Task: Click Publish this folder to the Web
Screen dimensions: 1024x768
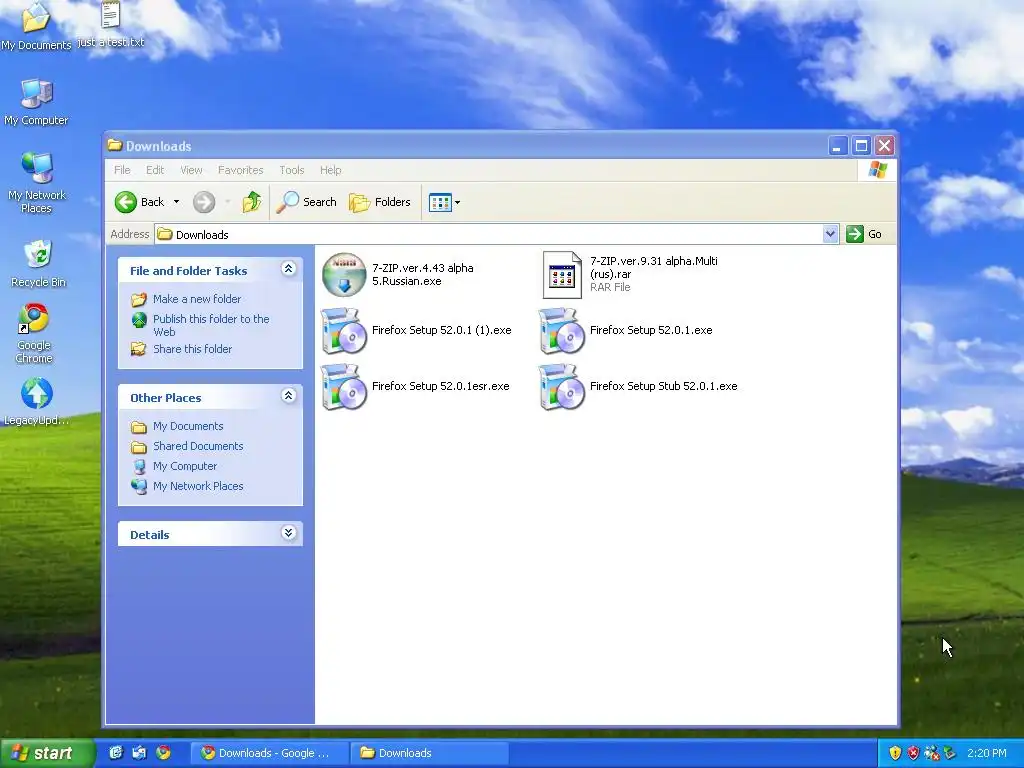Action: point(211,325)
